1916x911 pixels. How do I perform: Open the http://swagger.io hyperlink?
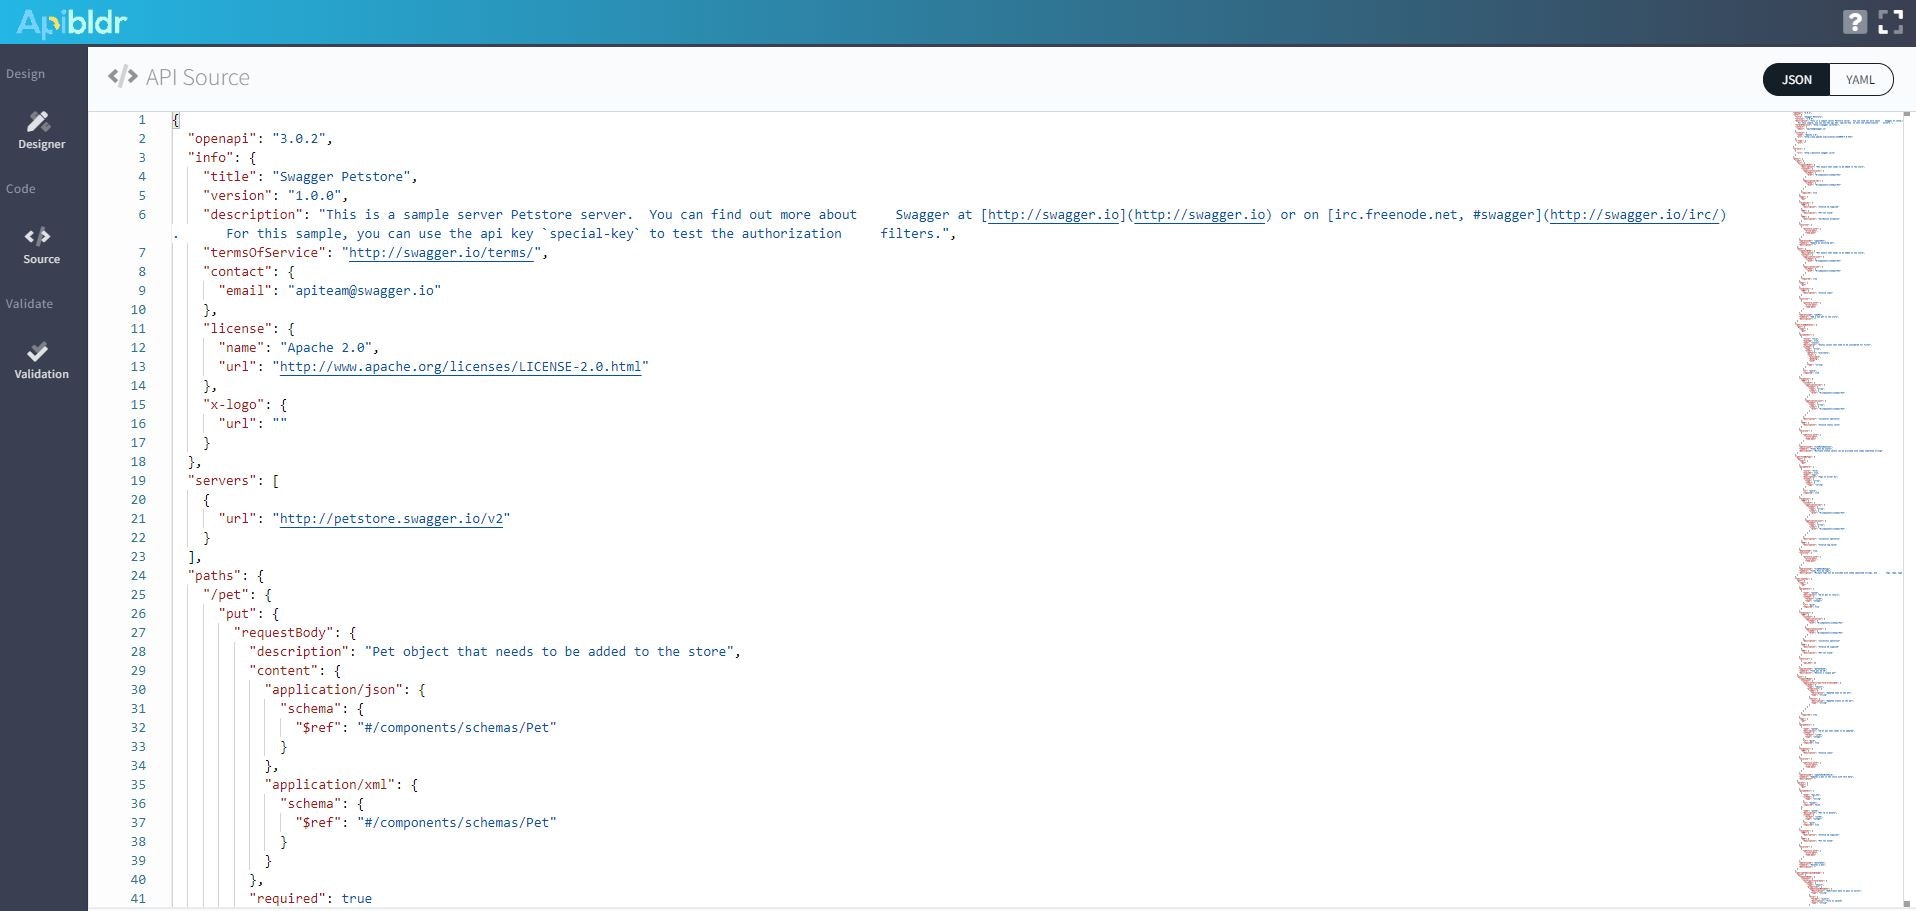coord(1052,214)
